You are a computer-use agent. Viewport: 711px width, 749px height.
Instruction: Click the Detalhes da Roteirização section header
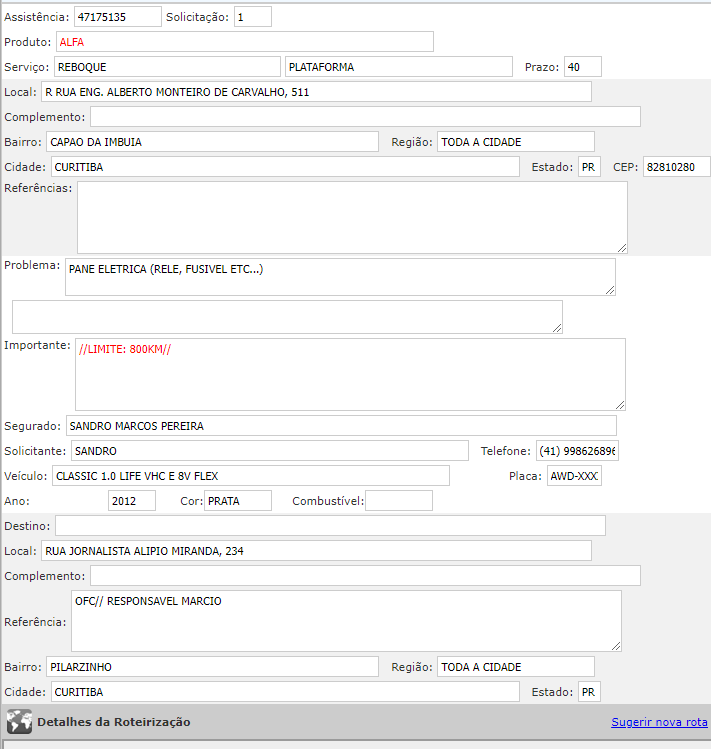(x=114, y=722)
